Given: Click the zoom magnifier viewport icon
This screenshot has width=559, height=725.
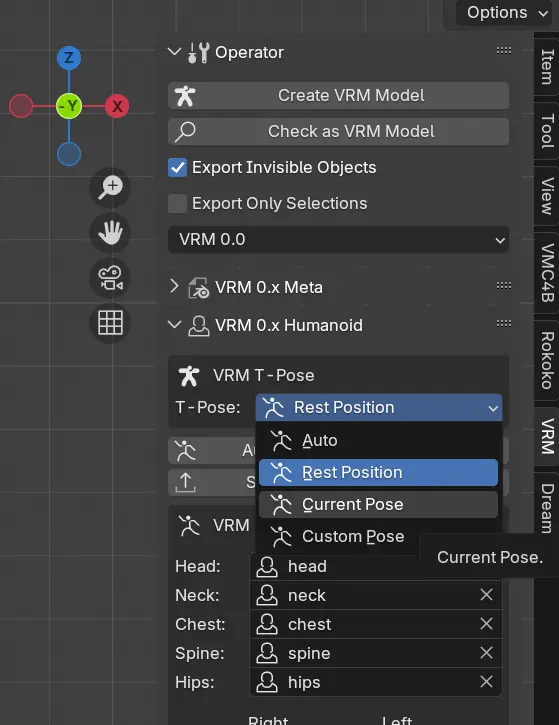Looking at the screenshot, I should 110,188.
